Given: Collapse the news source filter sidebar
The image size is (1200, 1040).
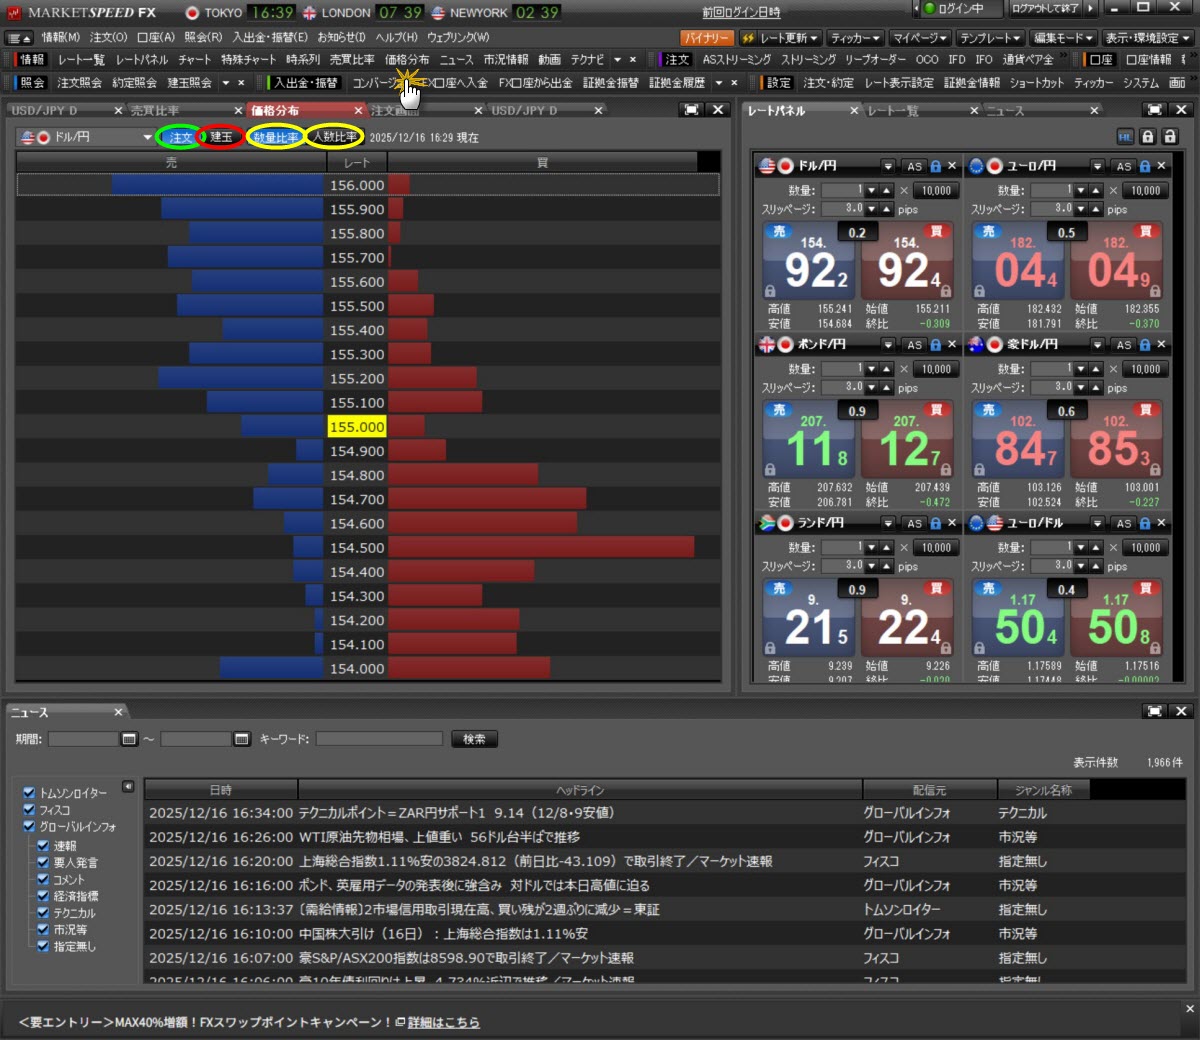Looking at the screenshot, I should (x=128, y=787).
